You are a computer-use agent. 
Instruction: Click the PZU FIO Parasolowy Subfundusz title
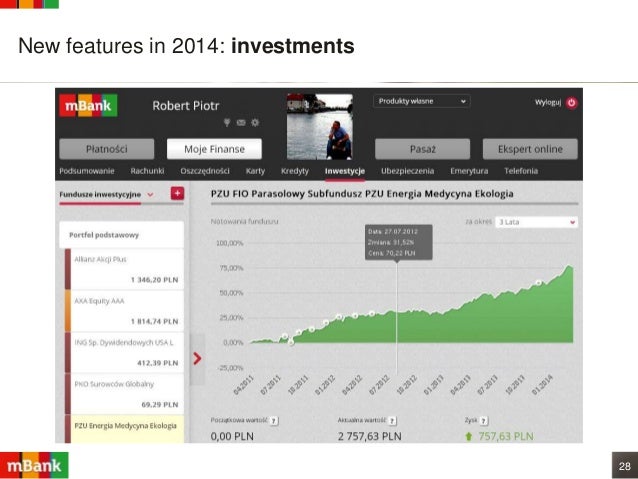pyautogui.click(x=362, y=194)
